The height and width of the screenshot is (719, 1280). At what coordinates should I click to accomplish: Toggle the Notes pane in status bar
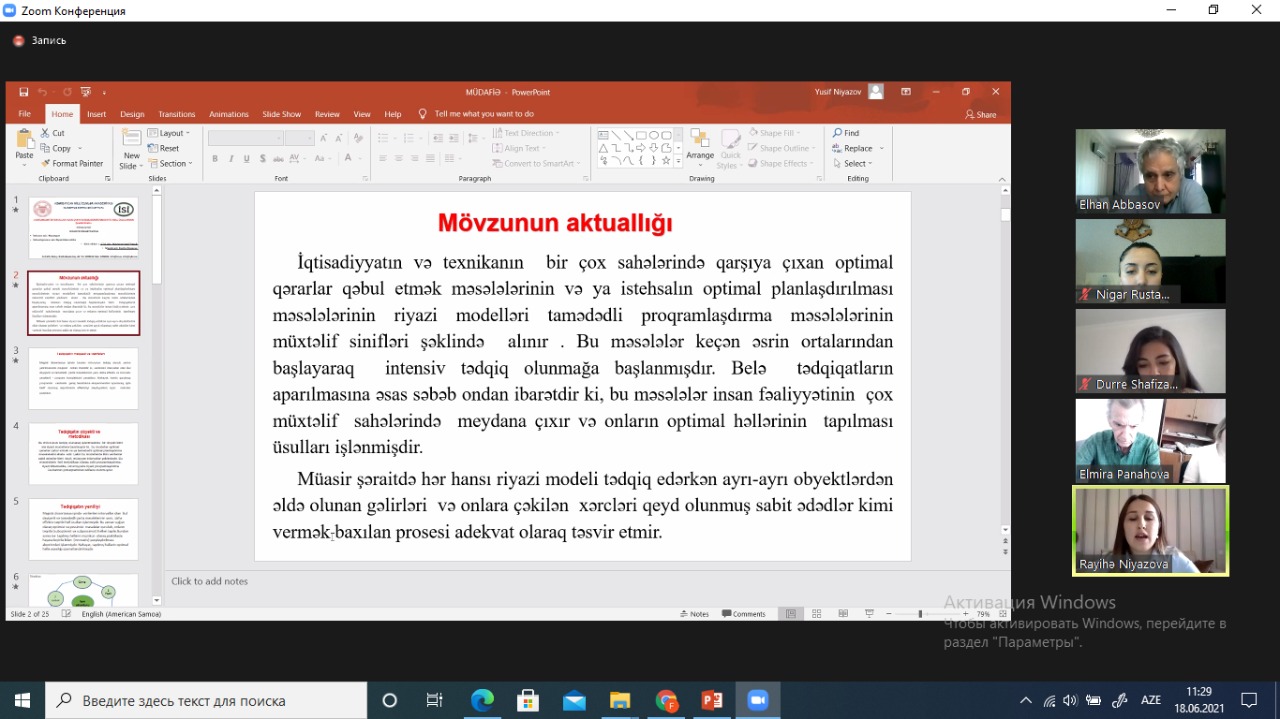point(694,614)
